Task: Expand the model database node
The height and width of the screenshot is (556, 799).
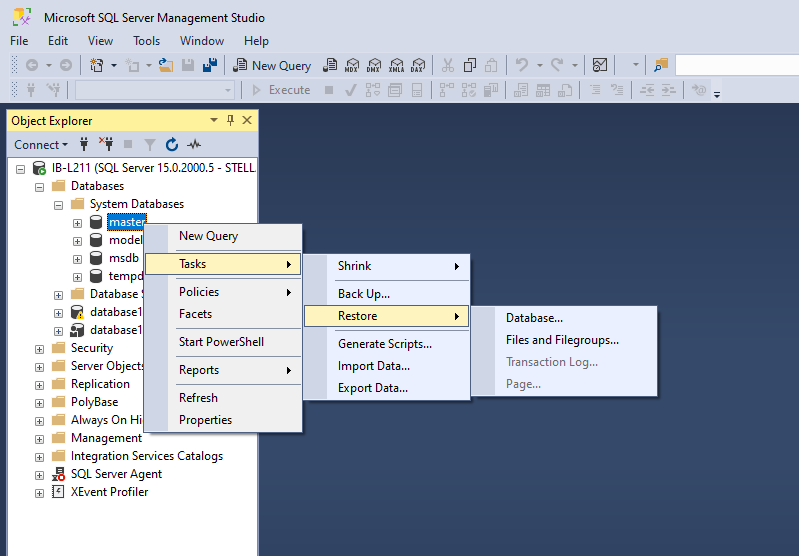Action: [x=77, y=241]
